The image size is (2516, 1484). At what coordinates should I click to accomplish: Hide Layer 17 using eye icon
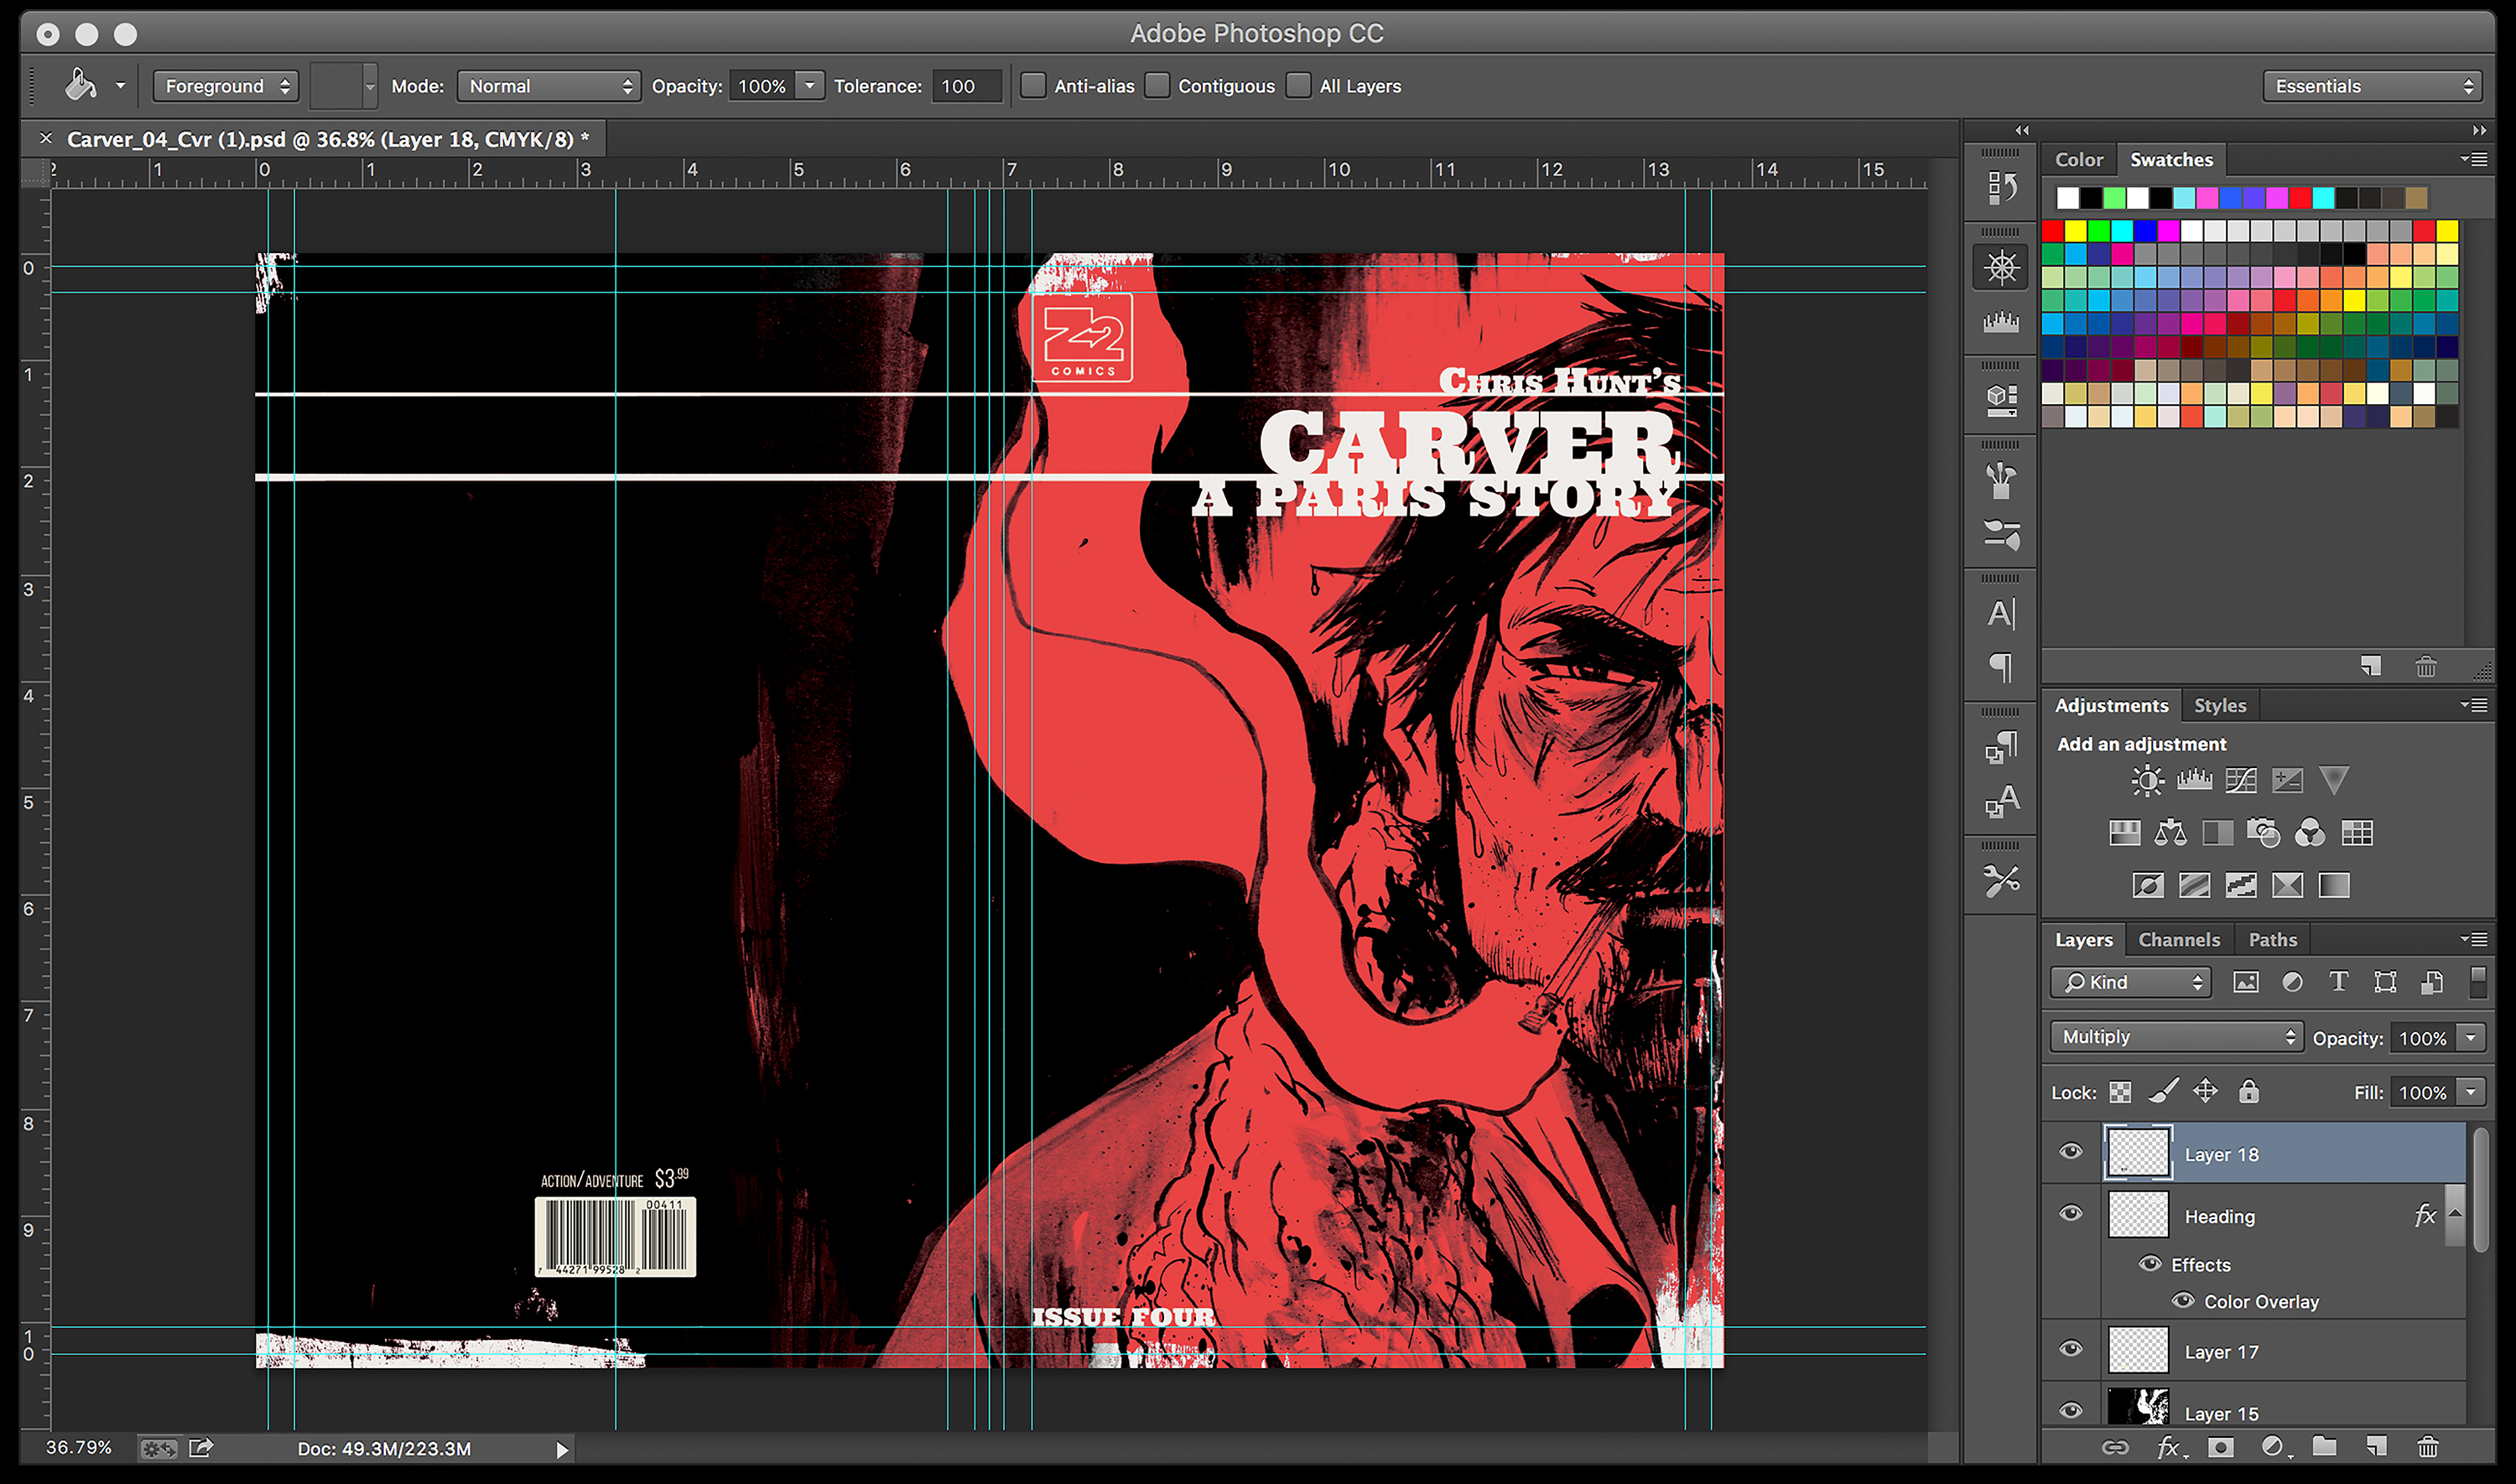pyautogui.click(x=2070, y=1349)
